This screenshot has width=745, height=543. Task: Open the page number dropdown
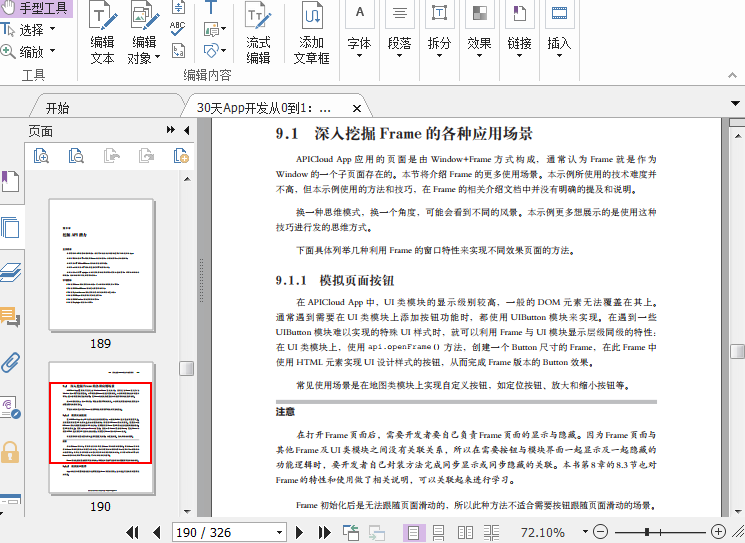pyautogui.click(x=278, y=532)
